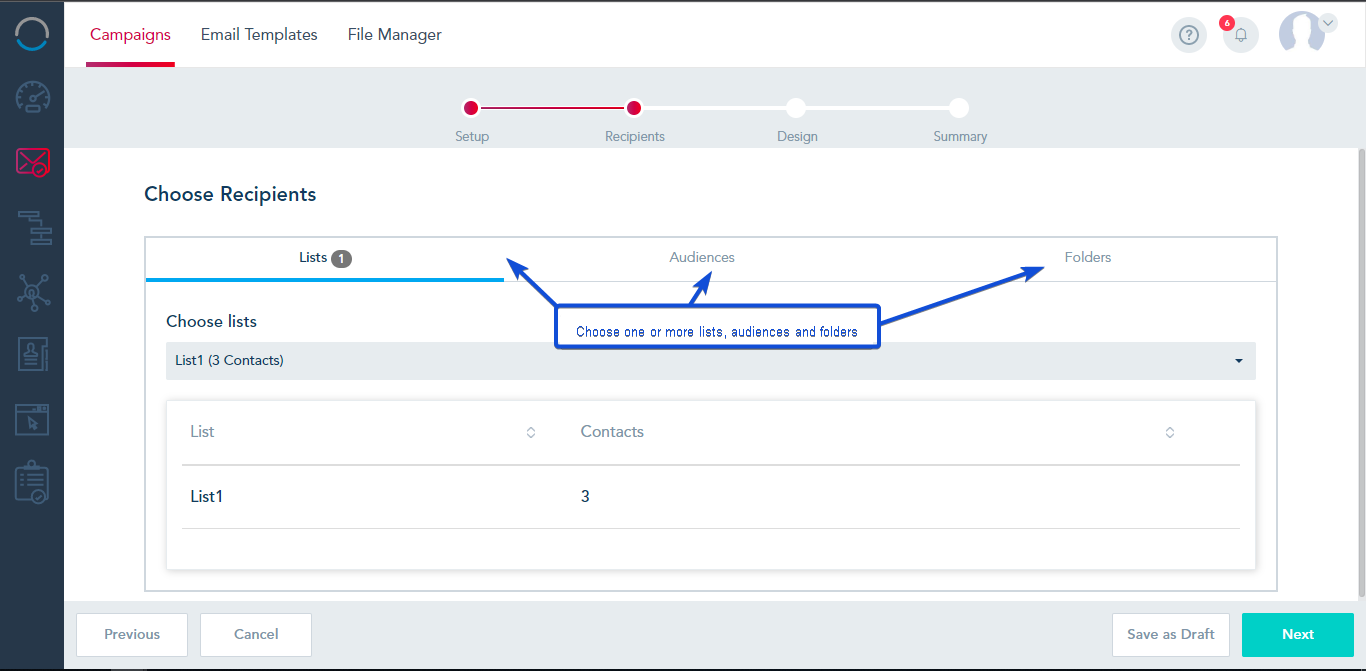Expand the user account chevron menu
Screen dimensions: 1366x671
pyautogui.click(x=1328, y=22)
